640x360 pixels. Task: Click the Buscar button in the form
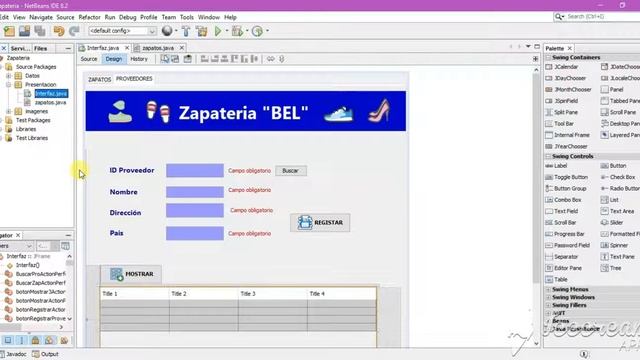click(x=291, y=171)
